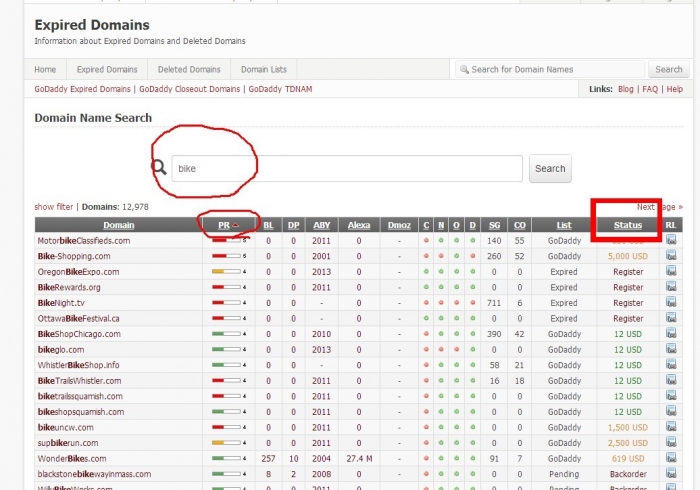Go to the Domain Lists tab
700x490 pixels.
[264, 70]
